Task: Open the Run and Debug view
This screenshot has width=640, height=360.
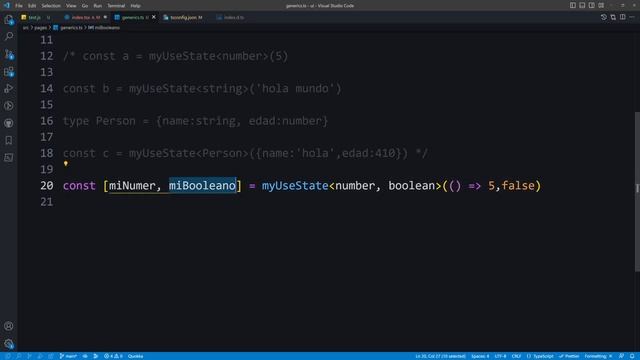Action: pyautogui.click(x=9, y=89)
